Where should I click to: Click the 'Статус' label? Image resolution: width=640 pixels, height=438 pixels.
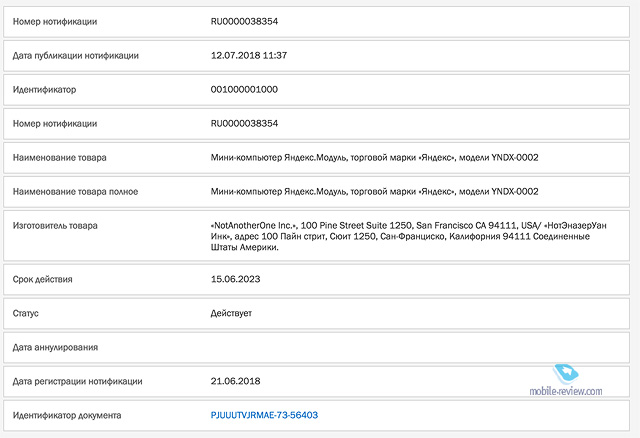pyautogui.click(x=25, y=313)
